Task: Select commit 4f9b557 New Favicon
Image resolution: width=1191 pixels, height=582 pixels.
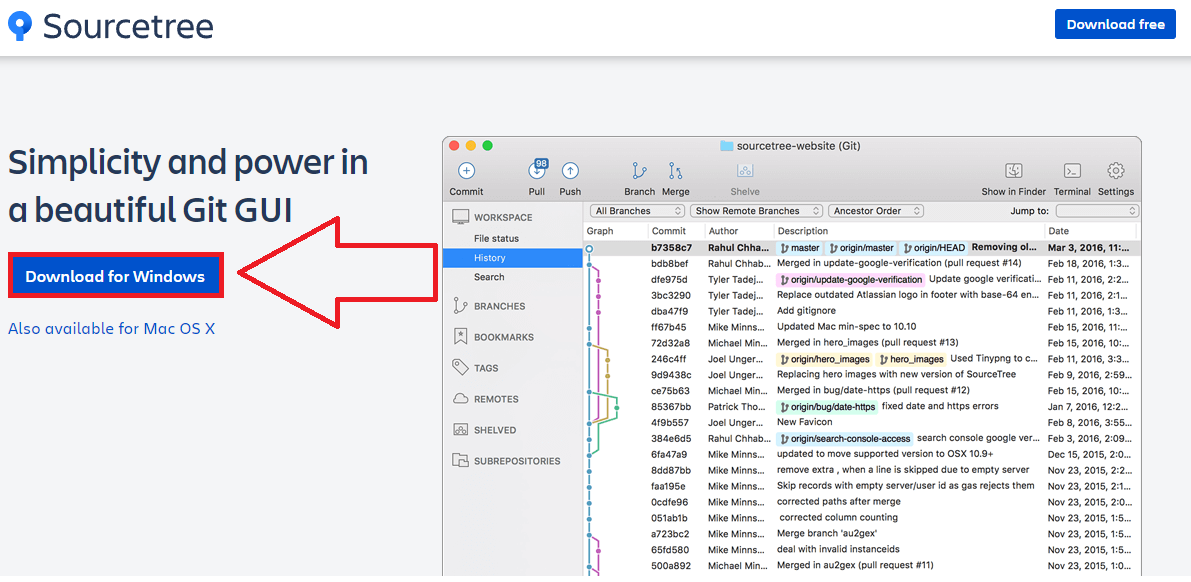Action: pyautogui.click(x=862, y=422)
